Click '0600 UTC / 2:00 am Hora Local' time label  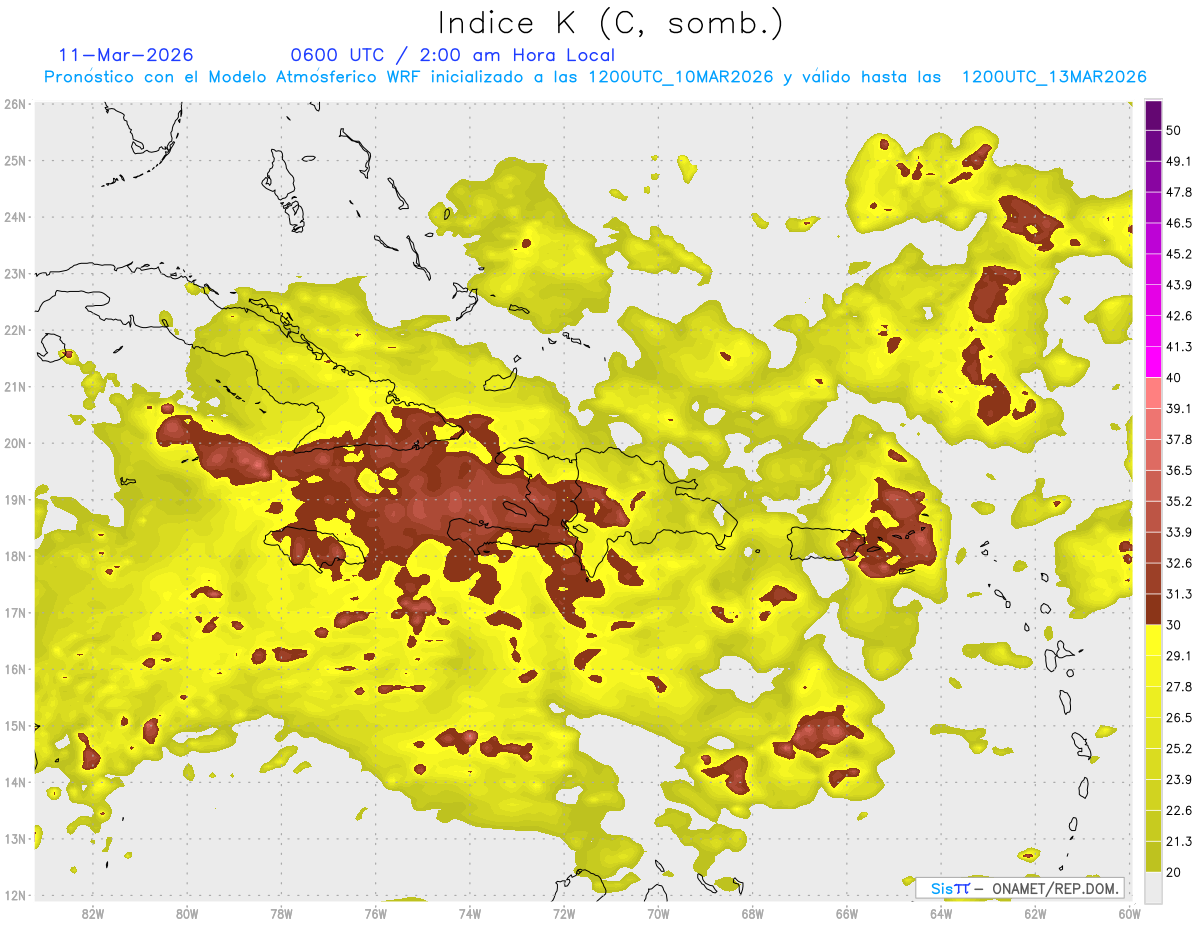452,55
